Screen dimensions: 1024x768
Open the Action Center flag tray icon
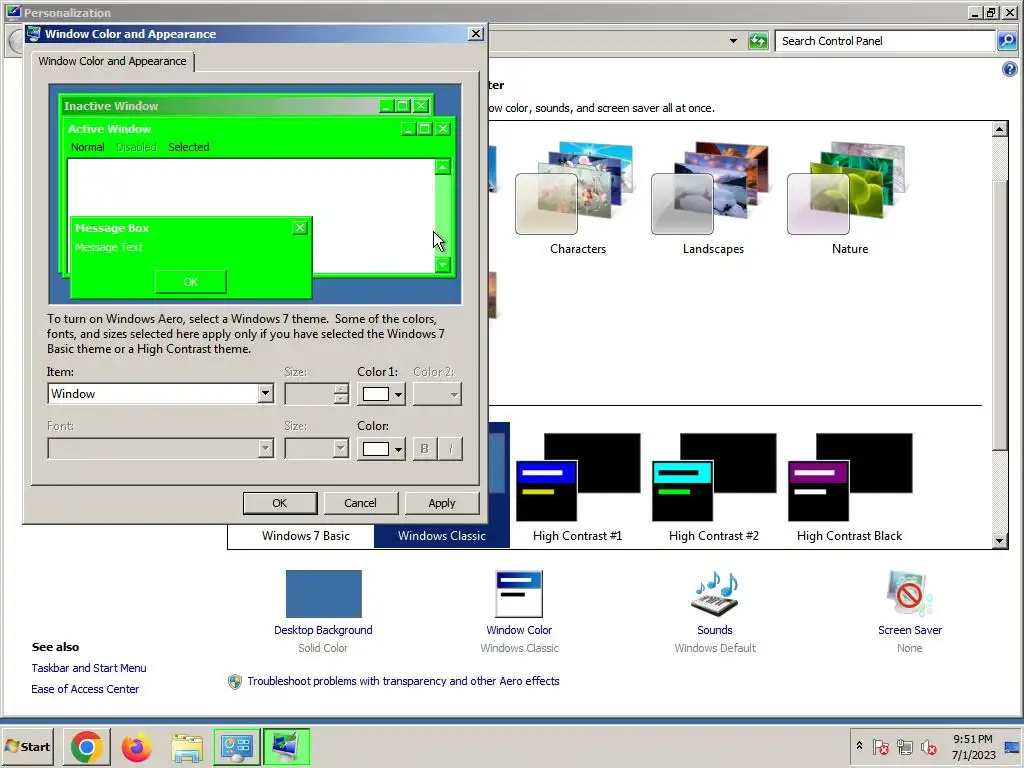880,746
